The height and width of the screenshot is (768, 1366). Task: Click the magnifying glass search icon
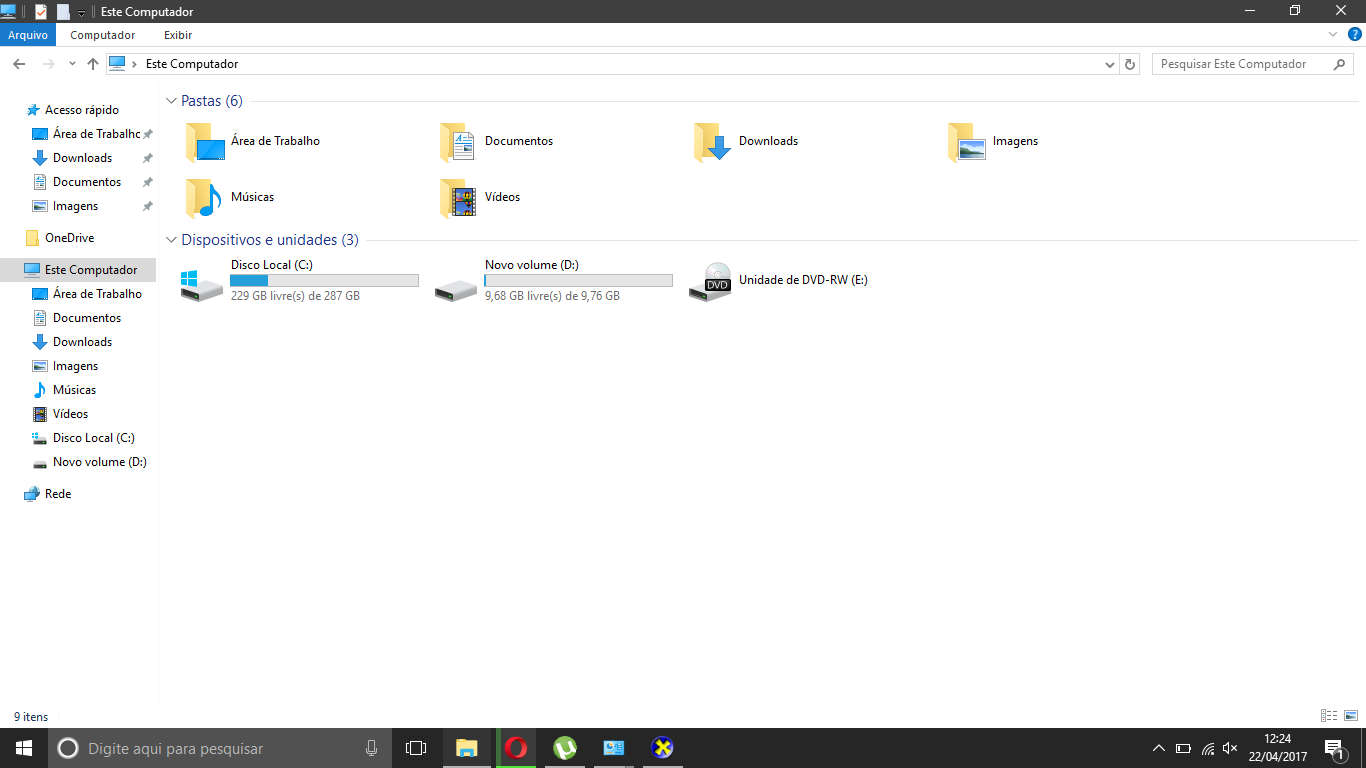(1340, 64)
